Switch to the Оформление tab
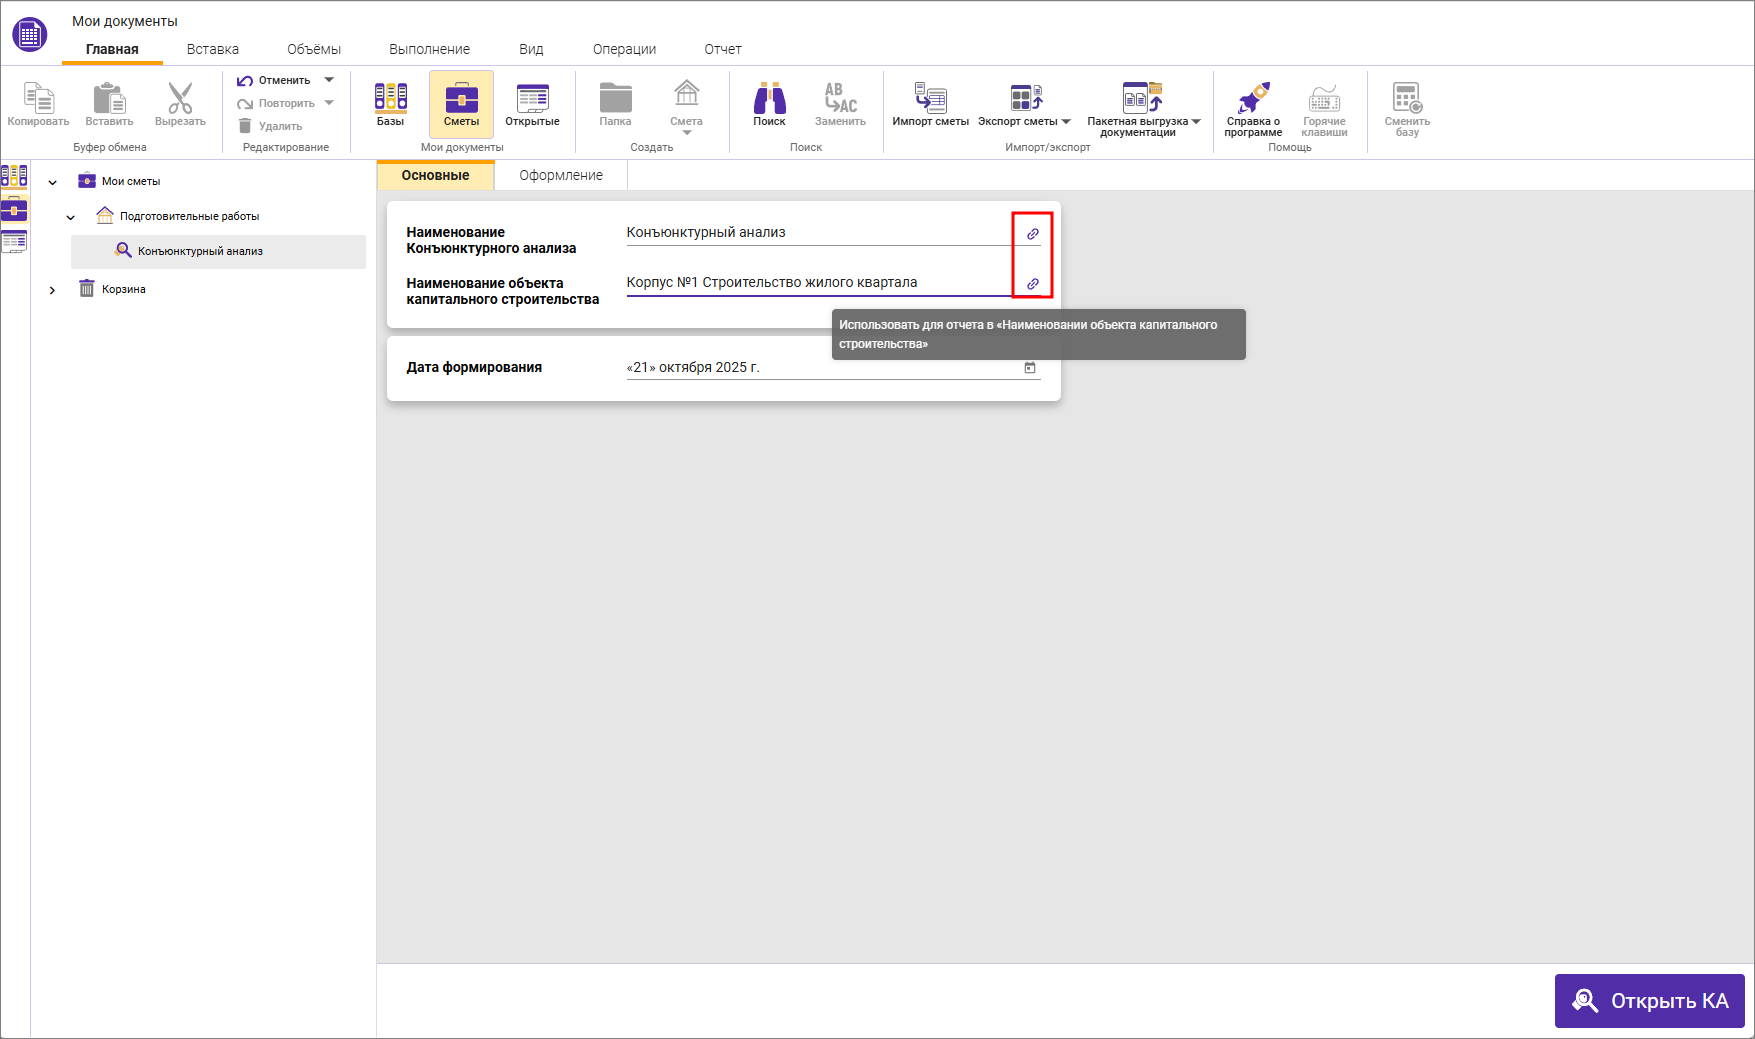Viewport: 1755px width, 1039px height. [x=561, y=175]
